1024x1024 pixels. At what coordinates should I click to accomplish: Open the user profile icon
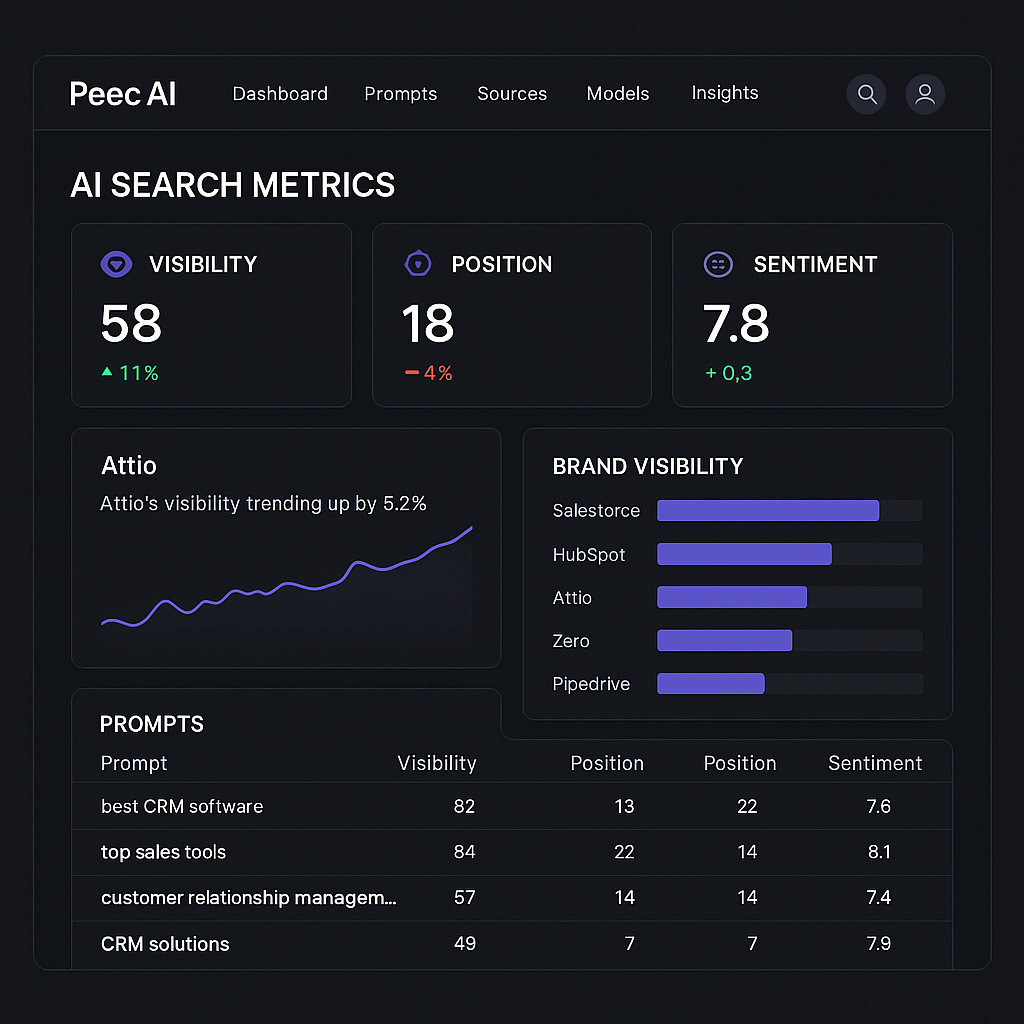(x=925, y=95)
